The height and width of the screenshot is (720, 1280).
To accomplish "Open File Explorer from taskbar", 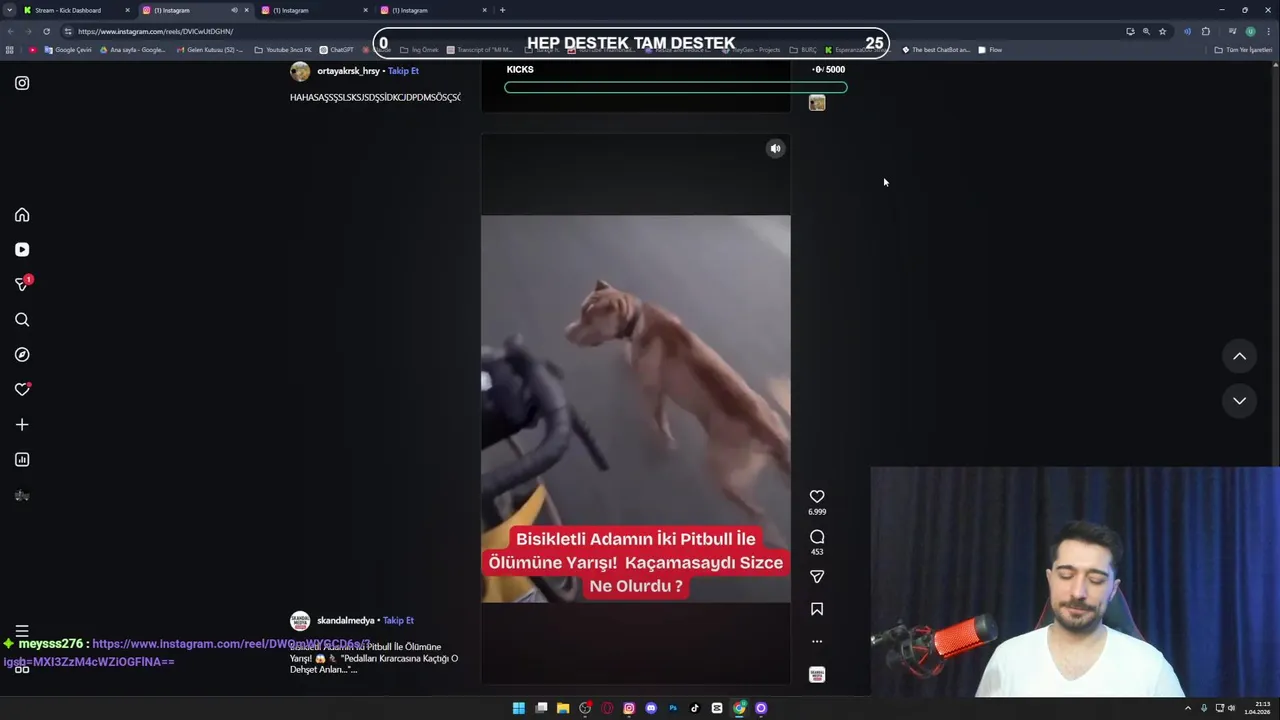I will tap(563, 708).
